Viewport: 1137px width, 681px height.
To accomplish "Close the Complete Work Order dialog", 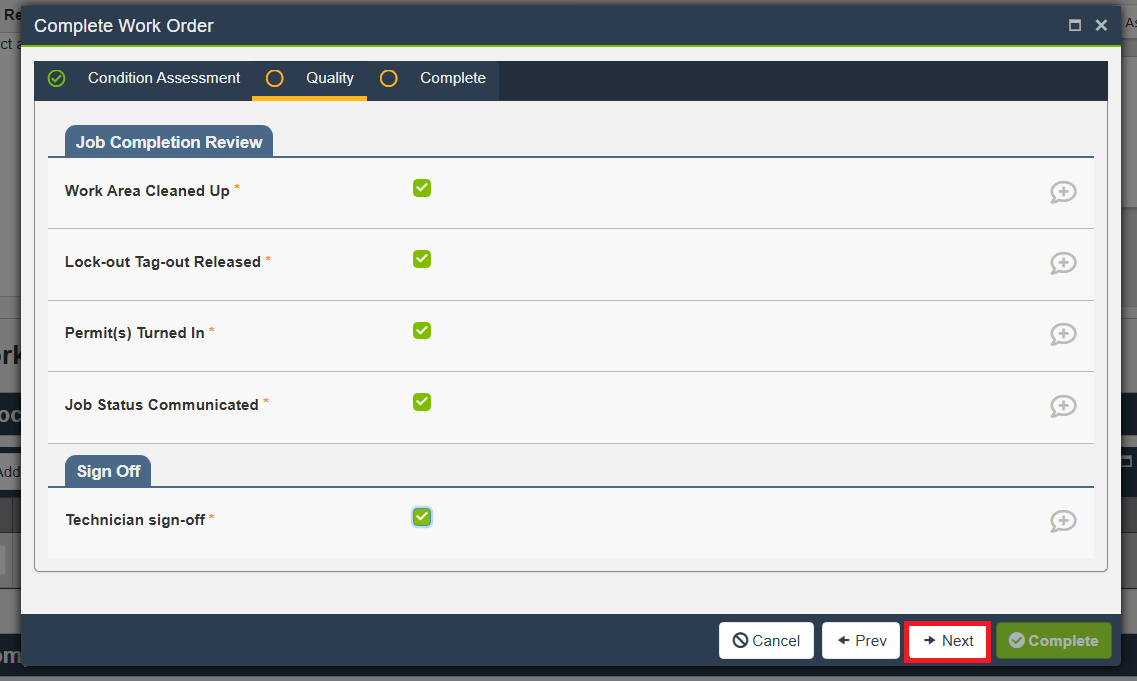I will pyautogui.click(x=1101, y=26).
